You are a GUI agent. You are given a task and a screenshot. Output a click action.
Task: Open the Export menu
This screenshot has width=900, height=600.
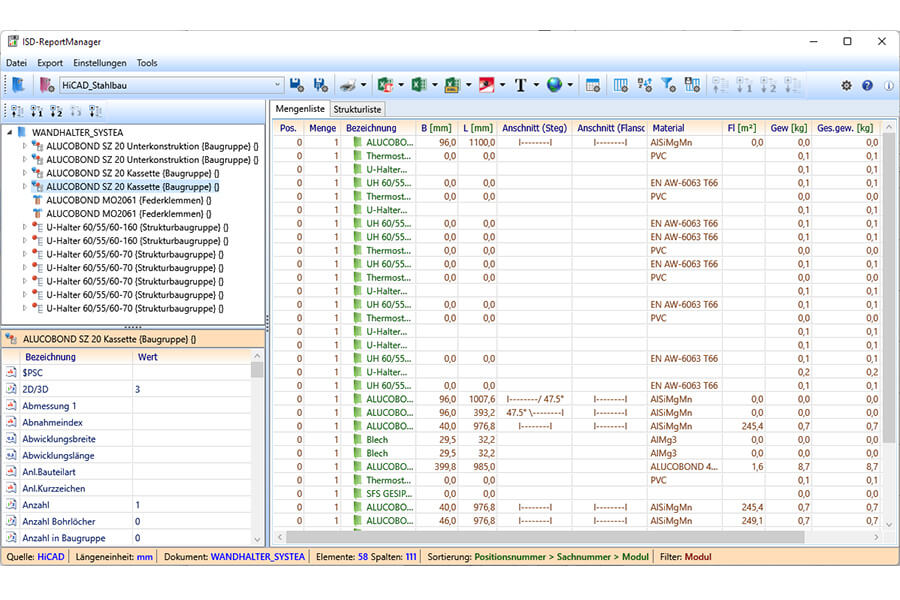50,63
